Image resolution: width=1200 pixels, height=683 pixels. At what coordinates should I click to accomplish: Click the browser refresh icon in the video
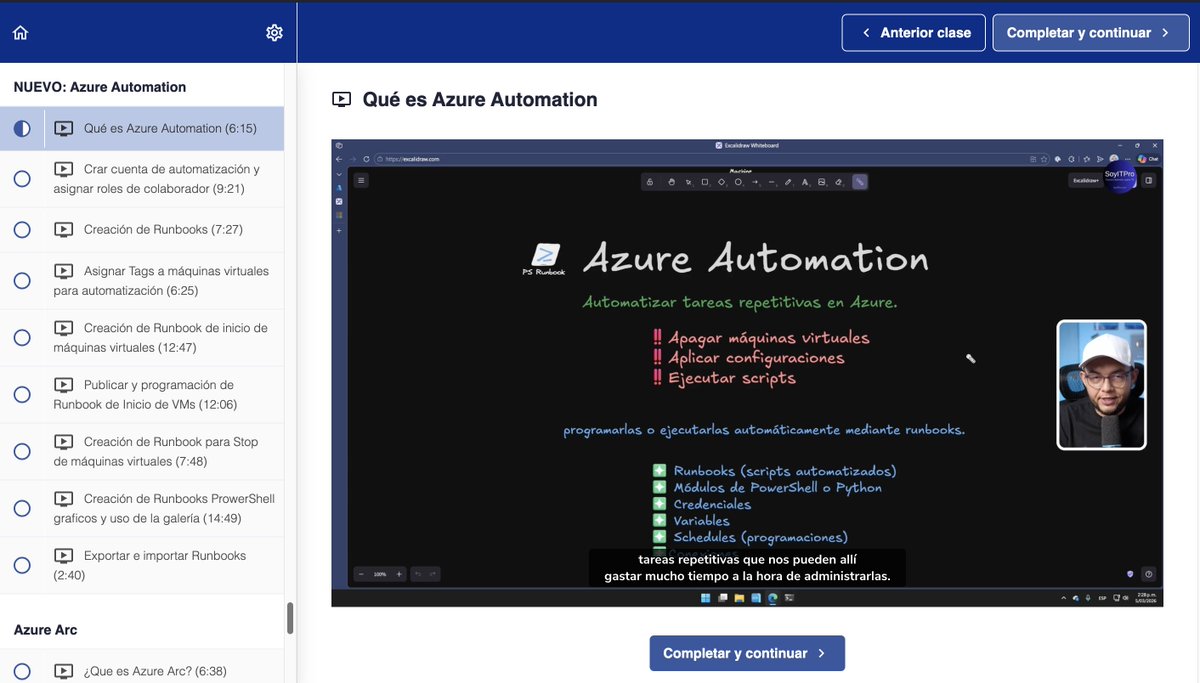pyautogui.click(x=367, y=158)
